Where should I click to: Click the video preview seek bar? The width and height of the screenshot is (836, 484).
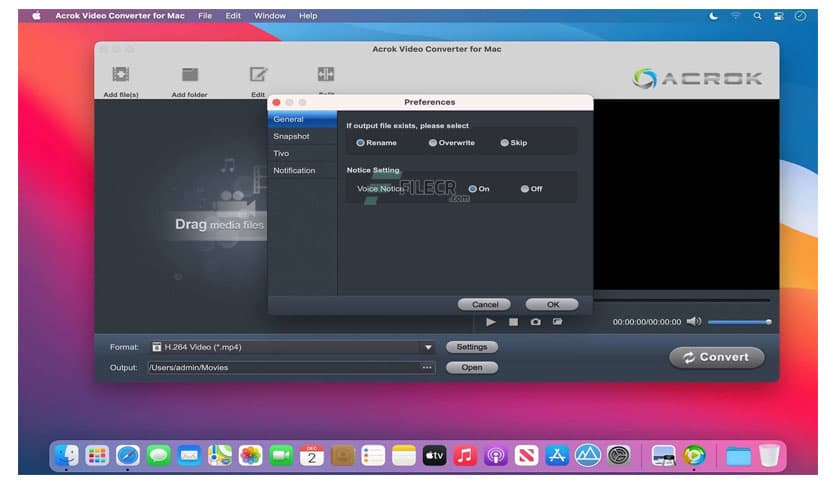[x=682, y=301]
